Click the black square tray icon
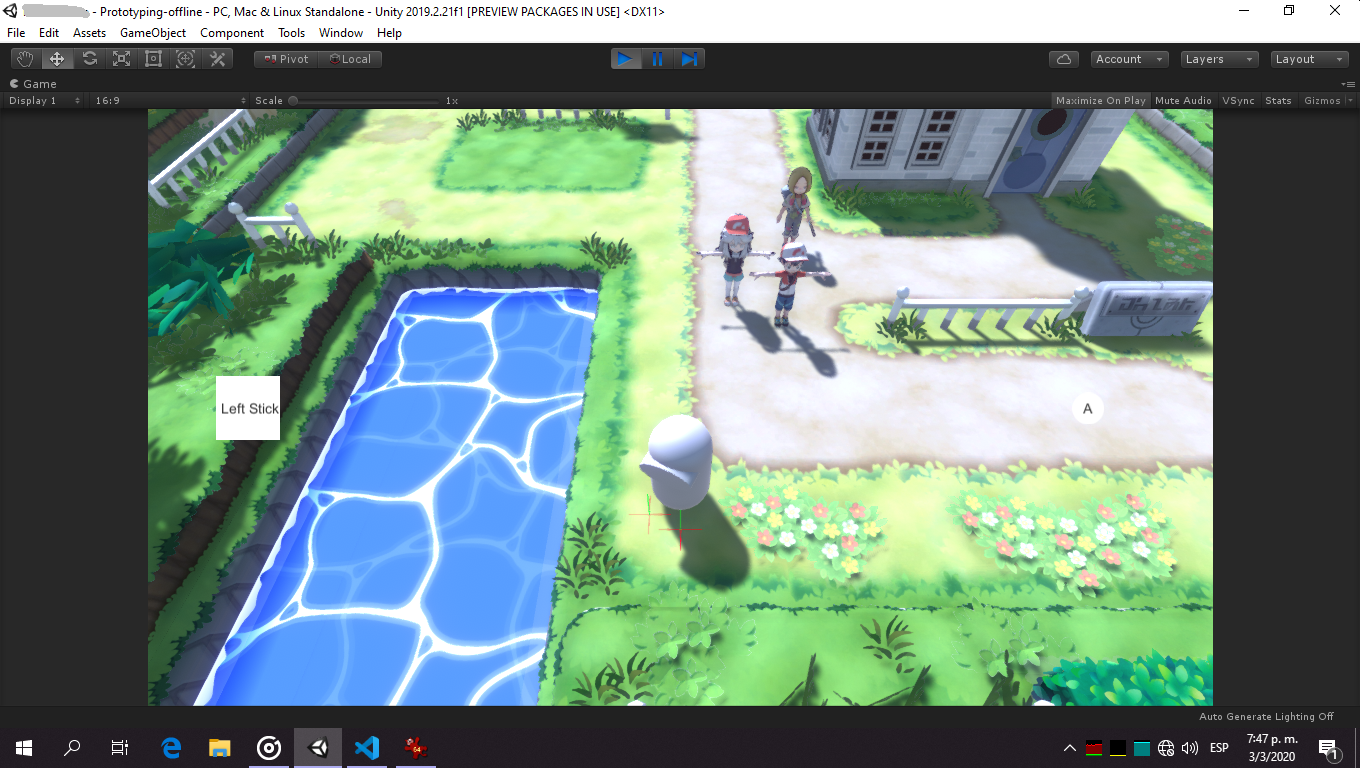1360x768 pixels. click(1118, 748)
